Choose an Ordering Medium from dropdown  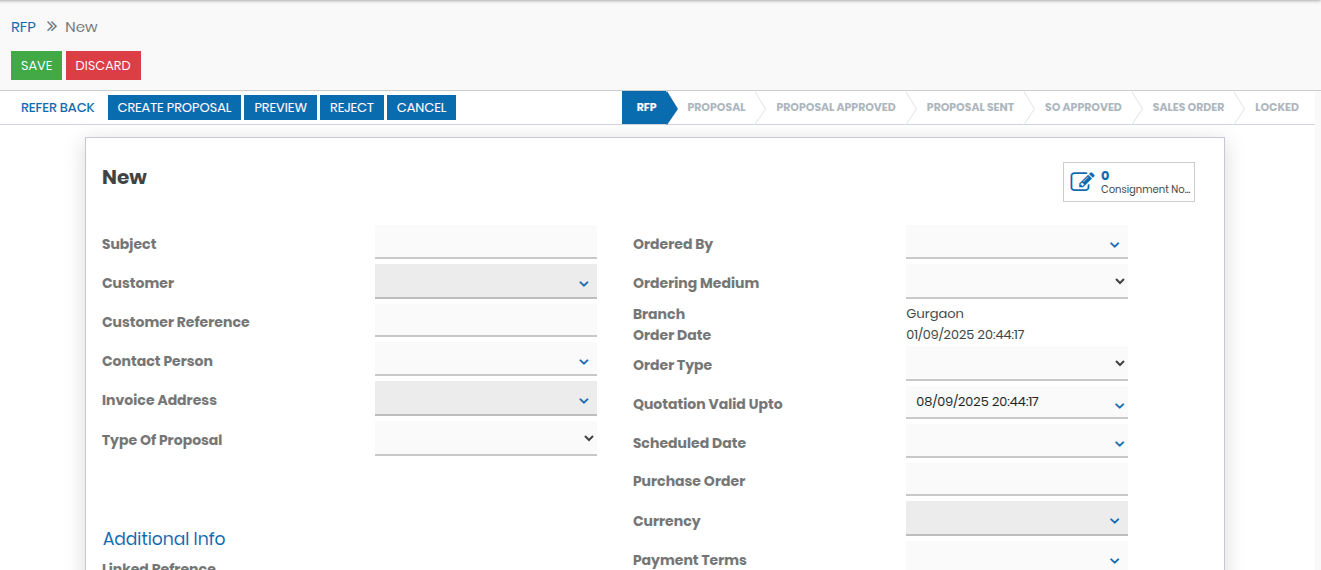(x=1016, y=283)
